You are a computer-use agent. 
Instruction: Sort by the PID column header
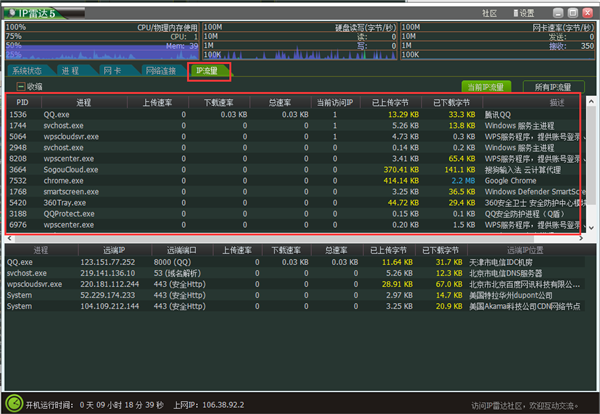coord(20,102)
